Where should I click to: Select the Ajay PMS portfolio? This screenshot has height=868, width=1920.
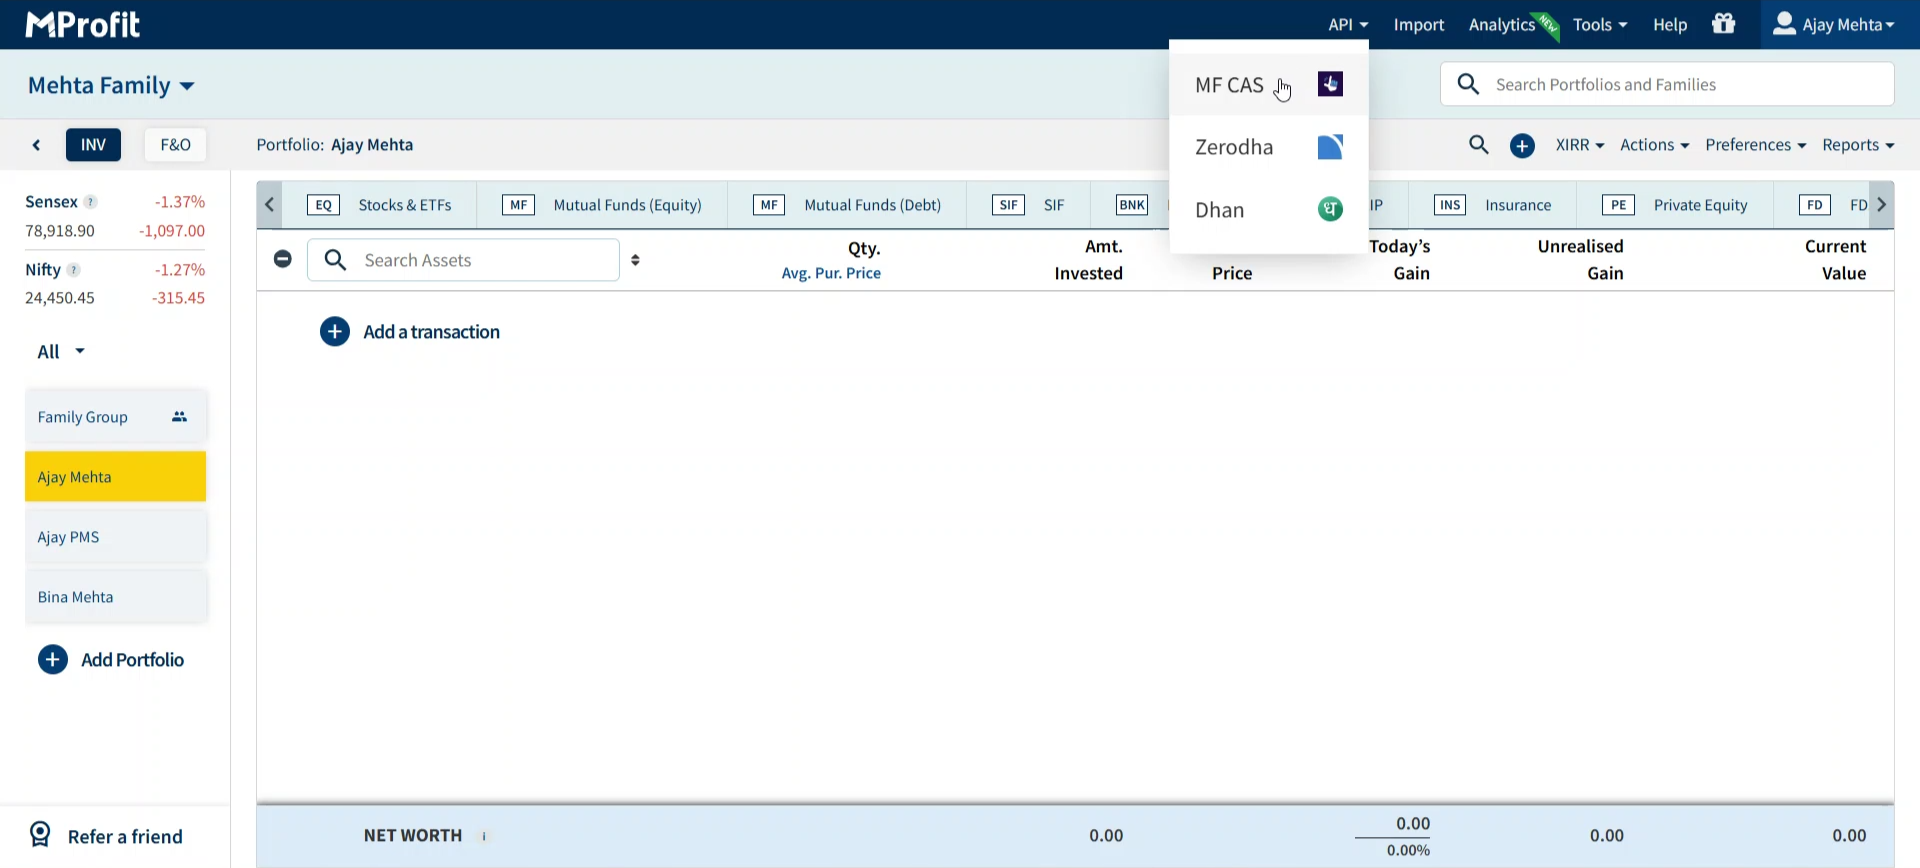(x=116, y=537)
